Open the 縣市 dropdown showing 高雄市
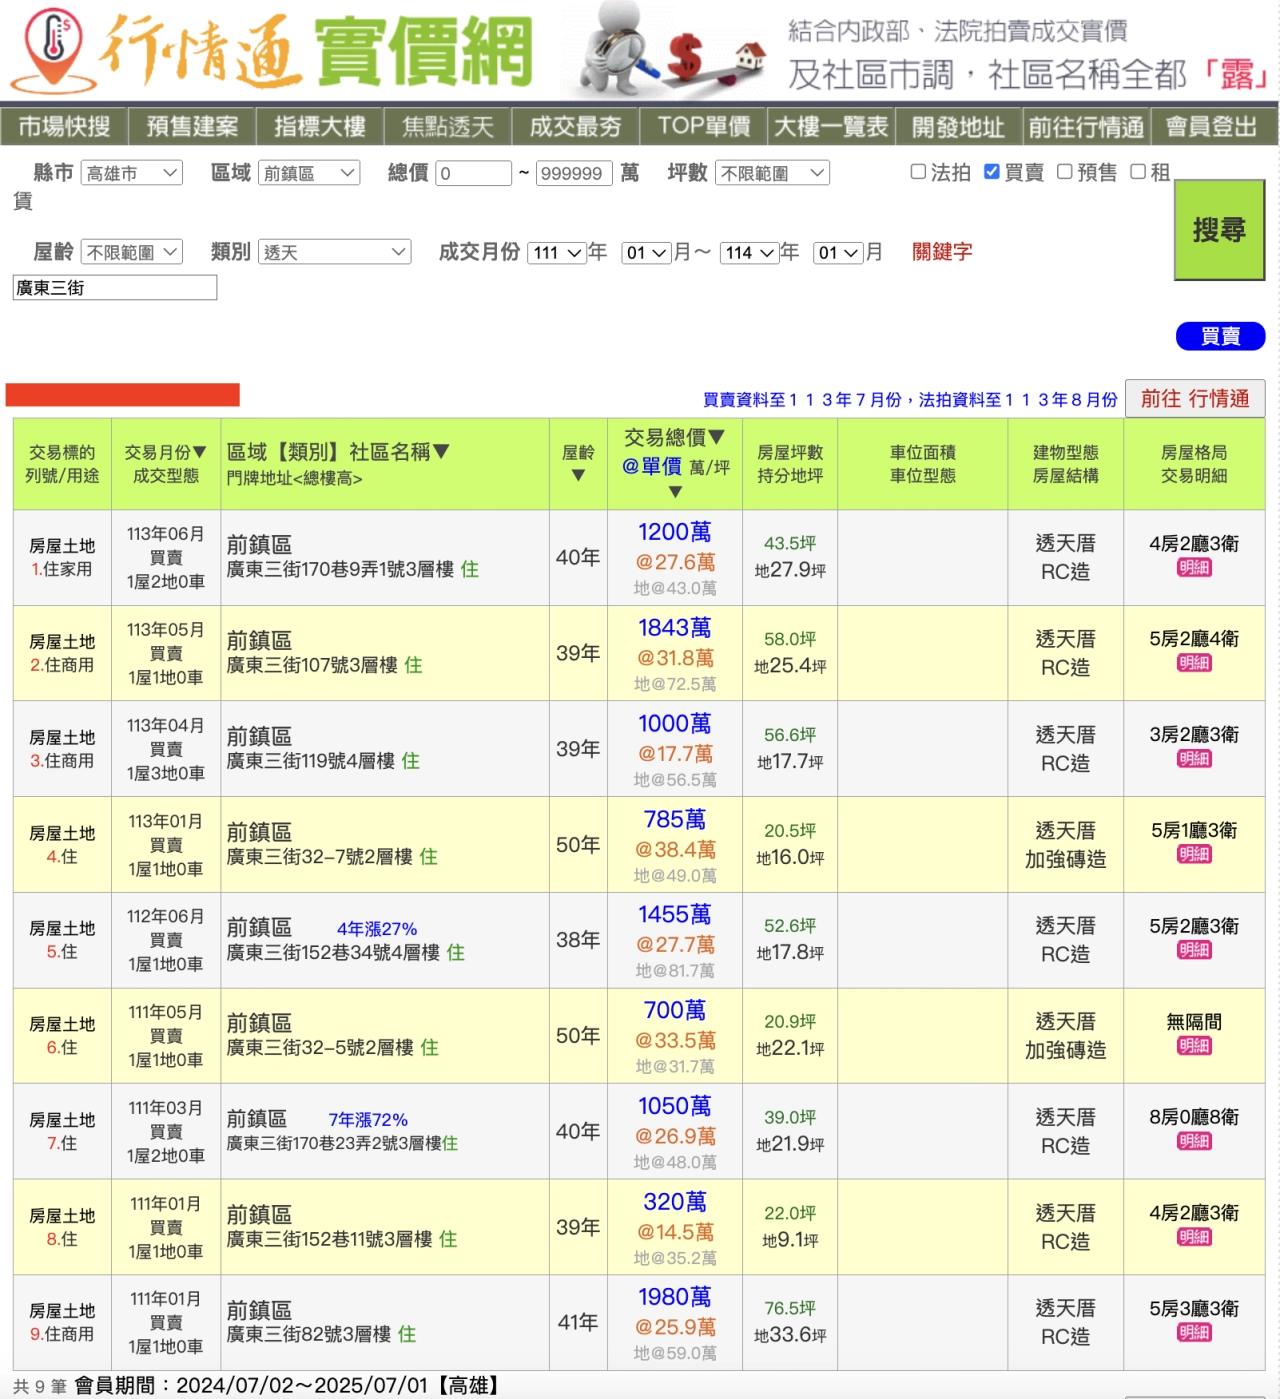Image resolution: width=1280 pixels, height=1399 pixels. pos(132,173)
